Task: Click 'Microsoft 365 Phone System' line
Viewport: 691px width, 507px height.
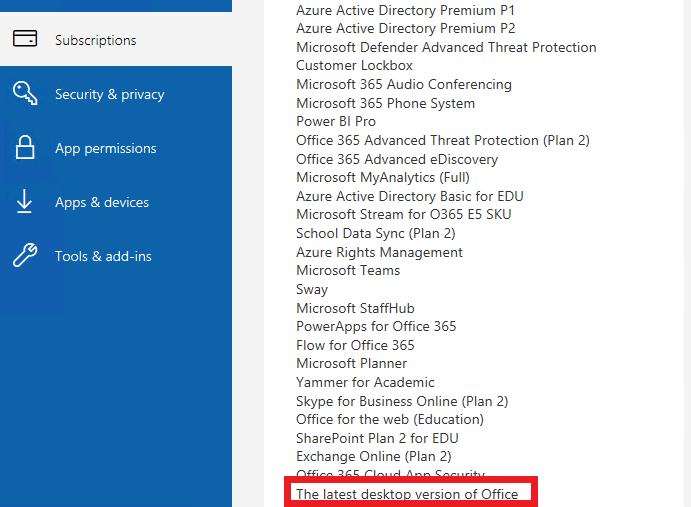Action: click(386, 103)
